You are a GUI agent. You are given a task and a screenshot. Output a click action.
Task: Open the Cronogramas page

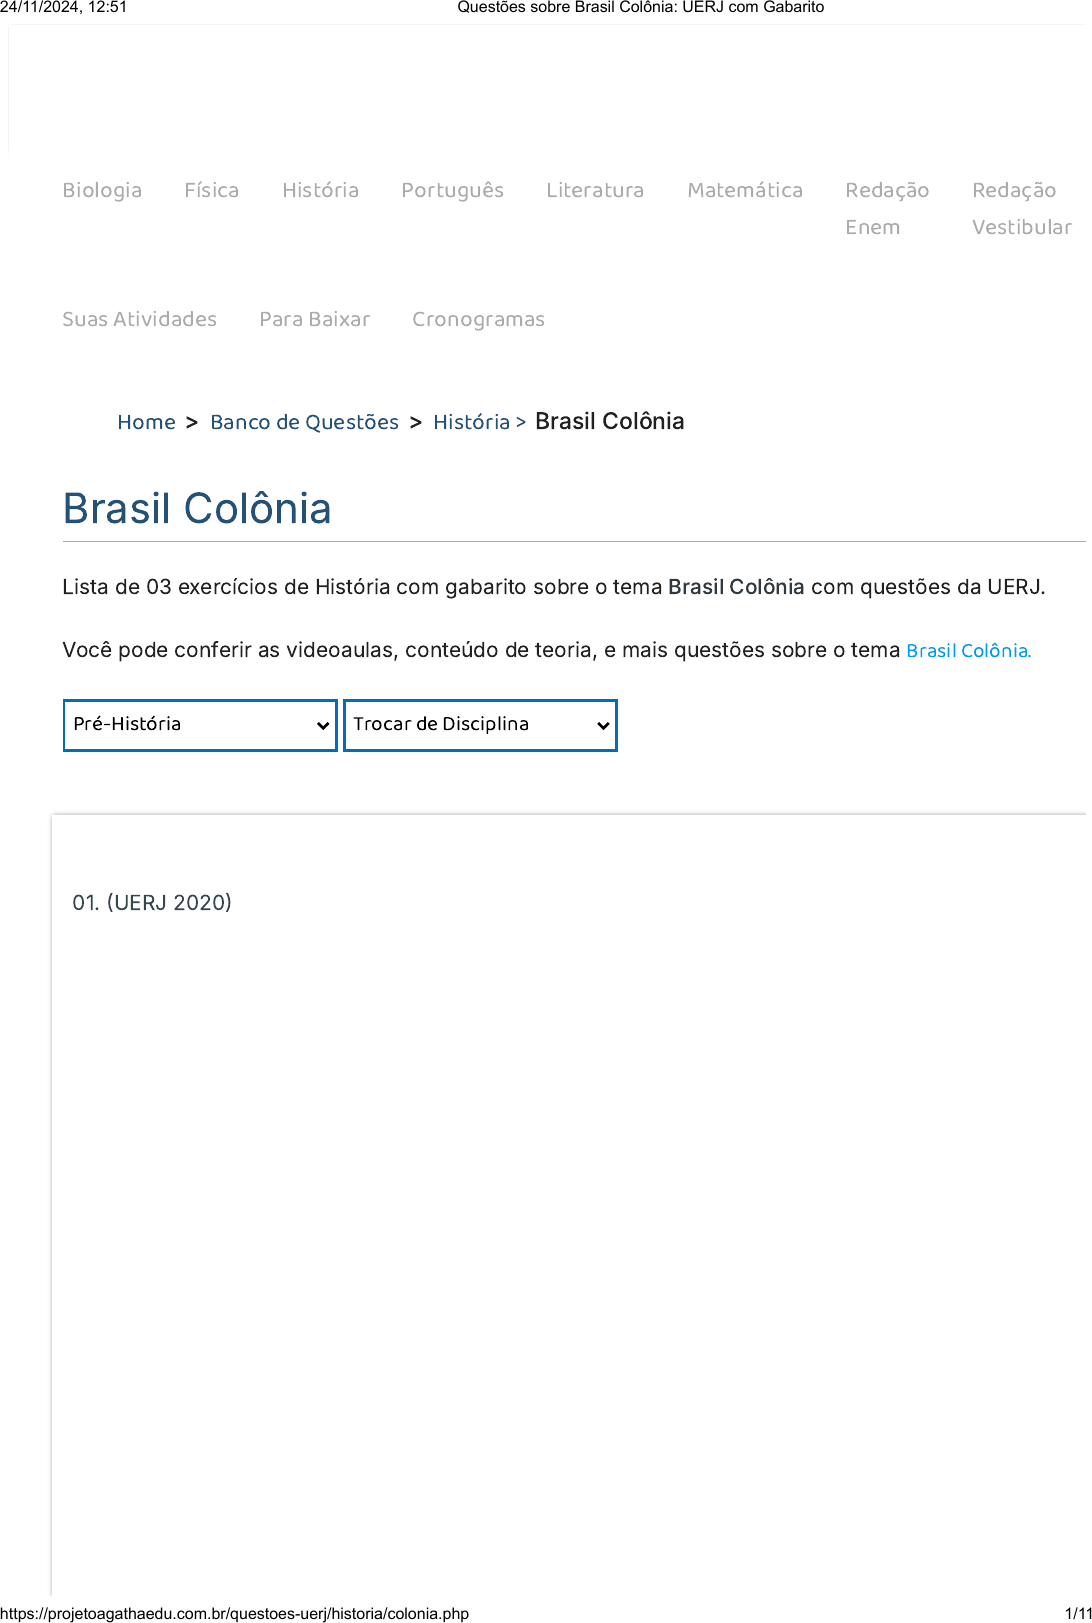[478, 319]
